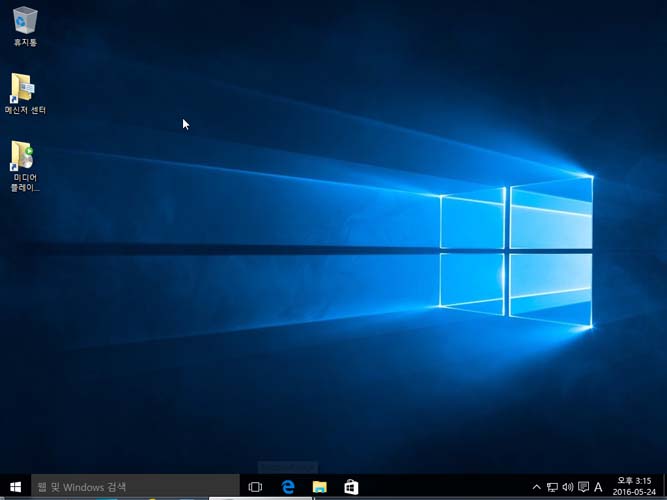Open the clock showing 오후 3:15
667x500 pixels.
635,481
